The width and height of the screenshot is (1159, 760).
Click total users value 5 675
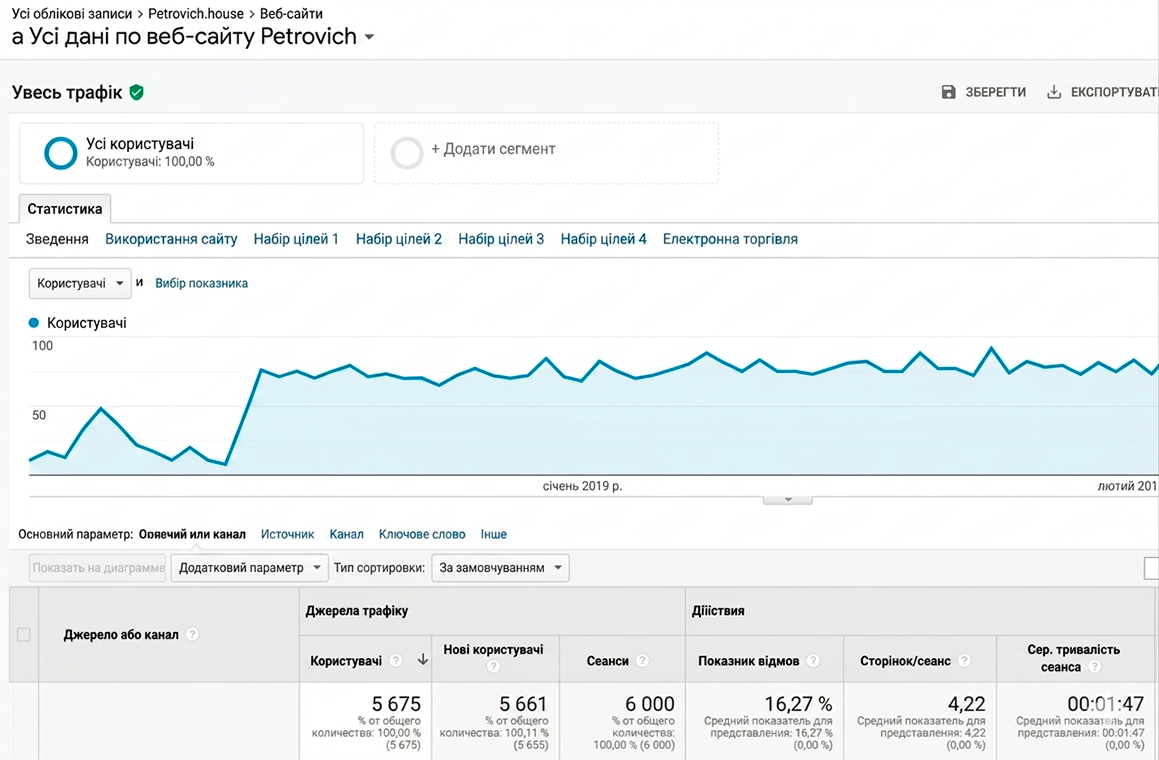point(396,704)
